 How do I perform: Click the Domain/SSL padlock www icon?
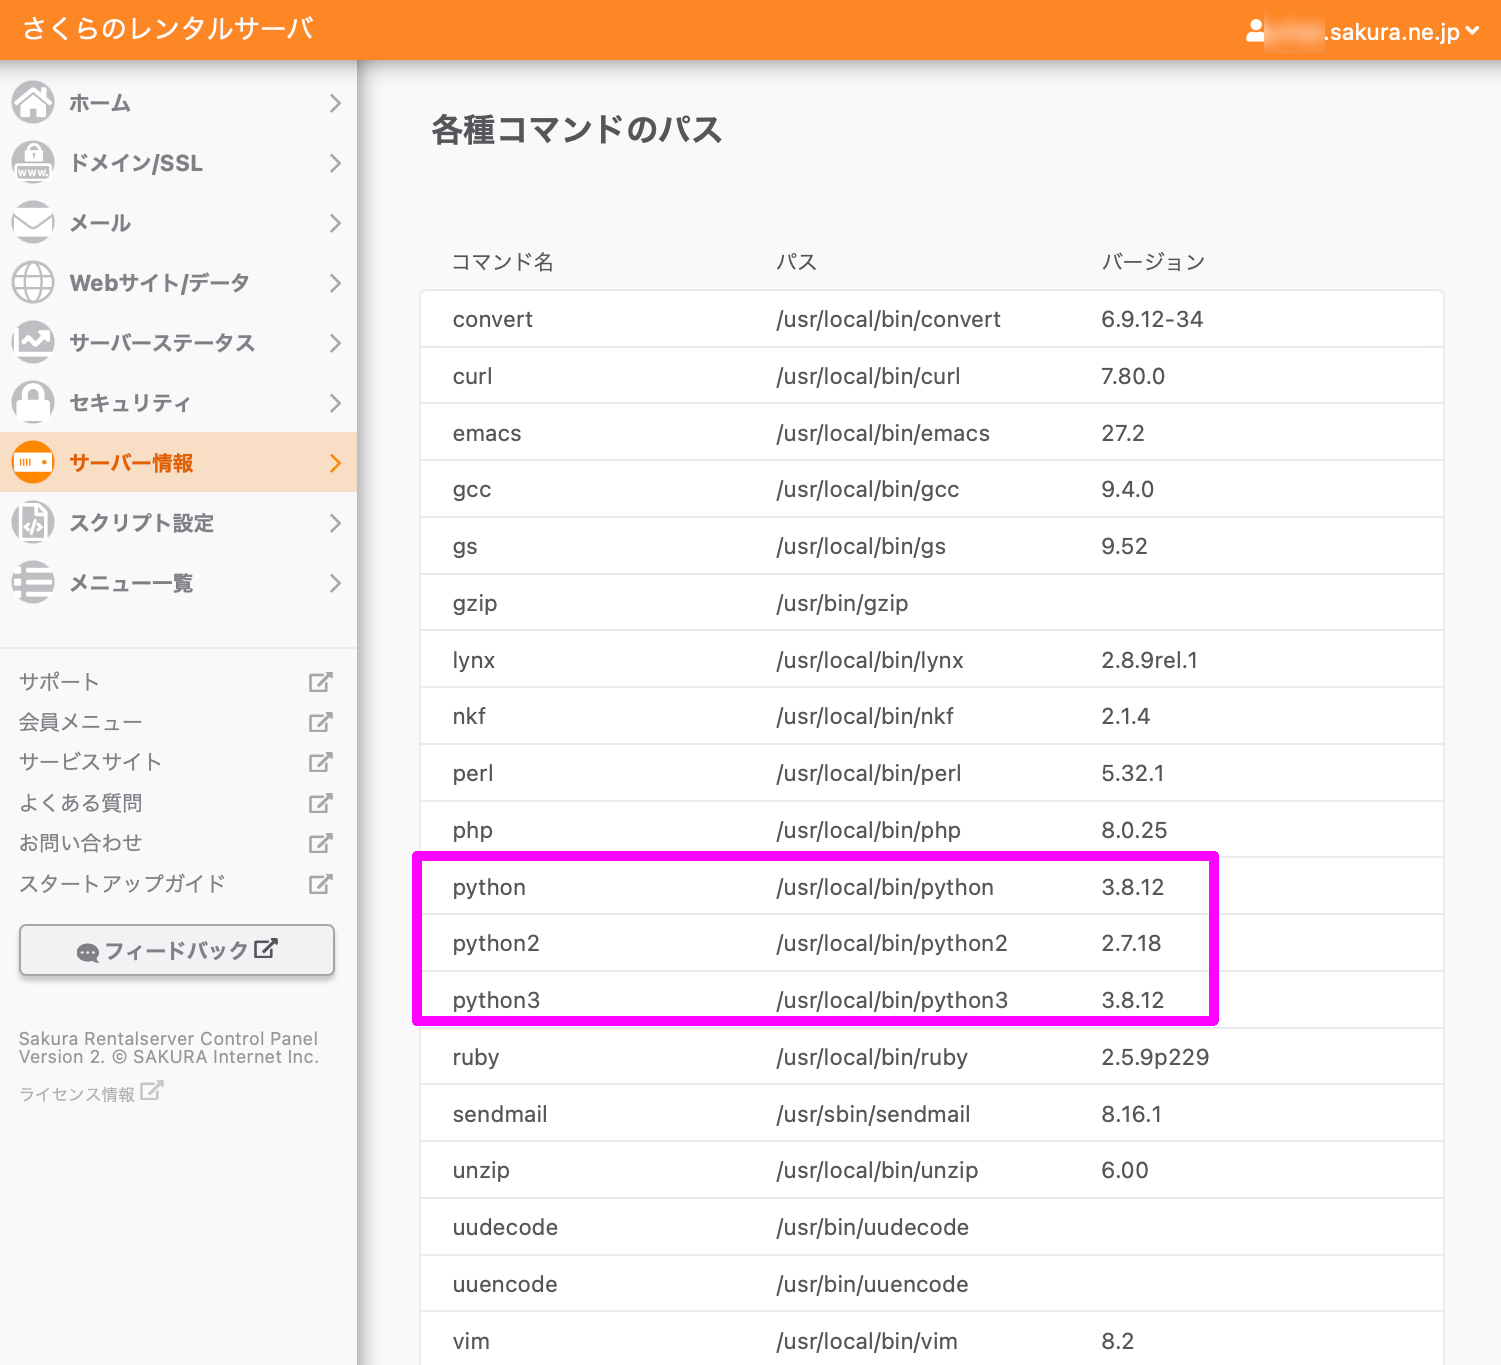(33, 162)
